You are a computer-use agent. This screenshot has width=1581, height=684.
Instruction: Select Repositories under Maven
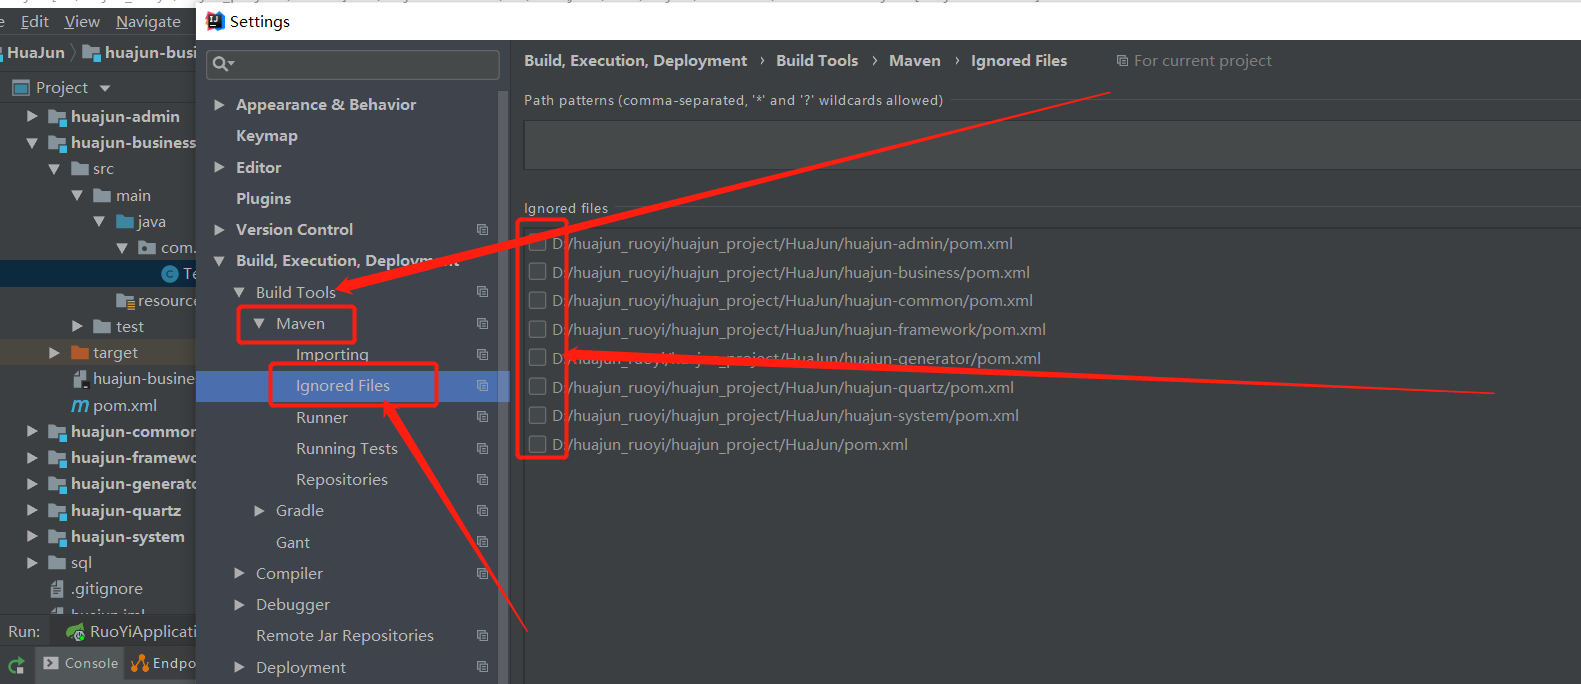[x=342, y=480]
